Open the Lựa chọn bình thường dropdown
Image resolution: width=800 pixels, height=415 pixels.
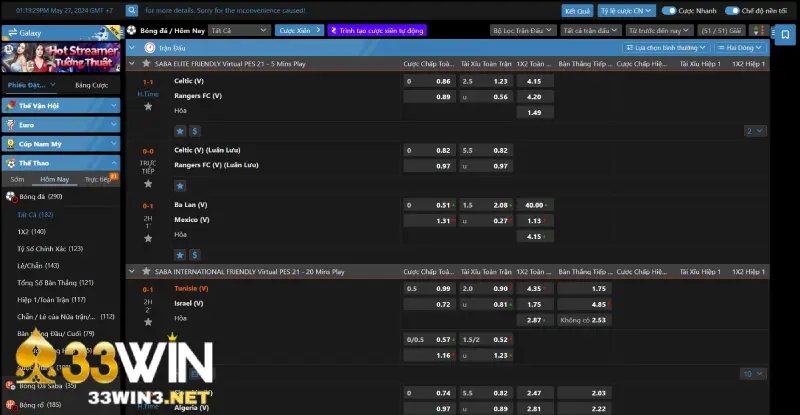click(x=666, y=47)
